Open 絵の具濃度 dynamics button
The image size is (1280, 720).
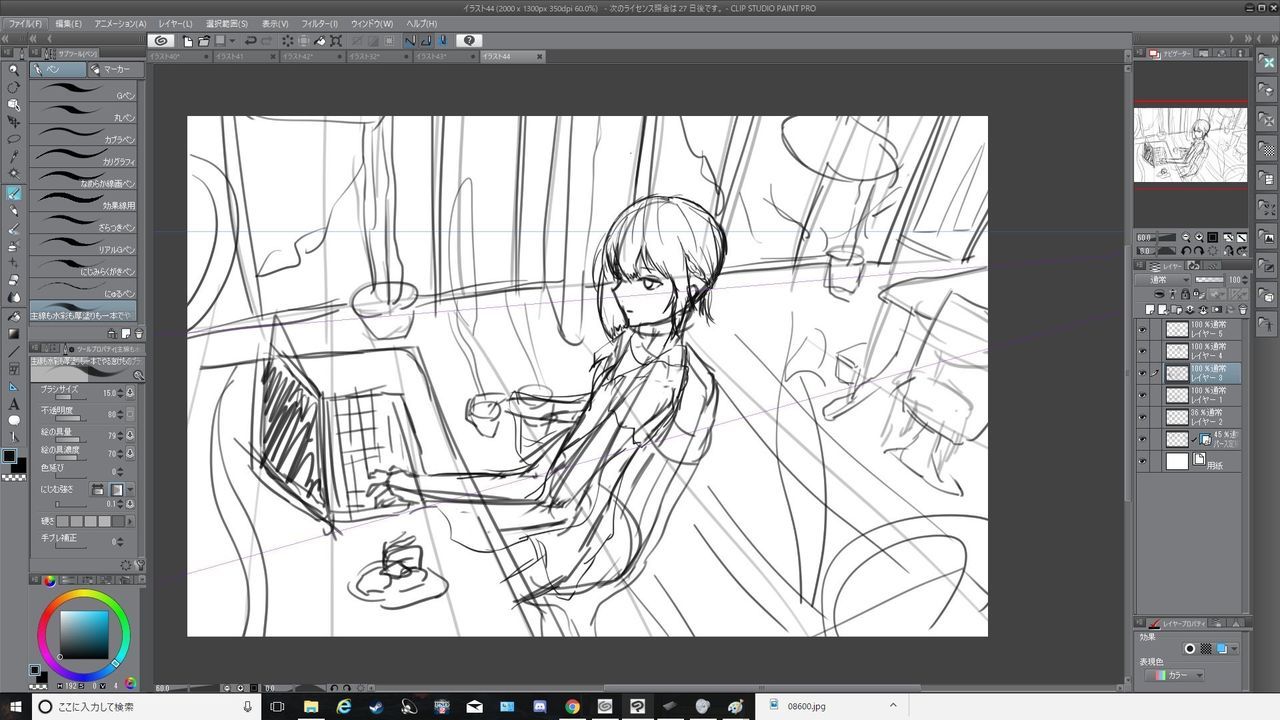pos(130,453)
